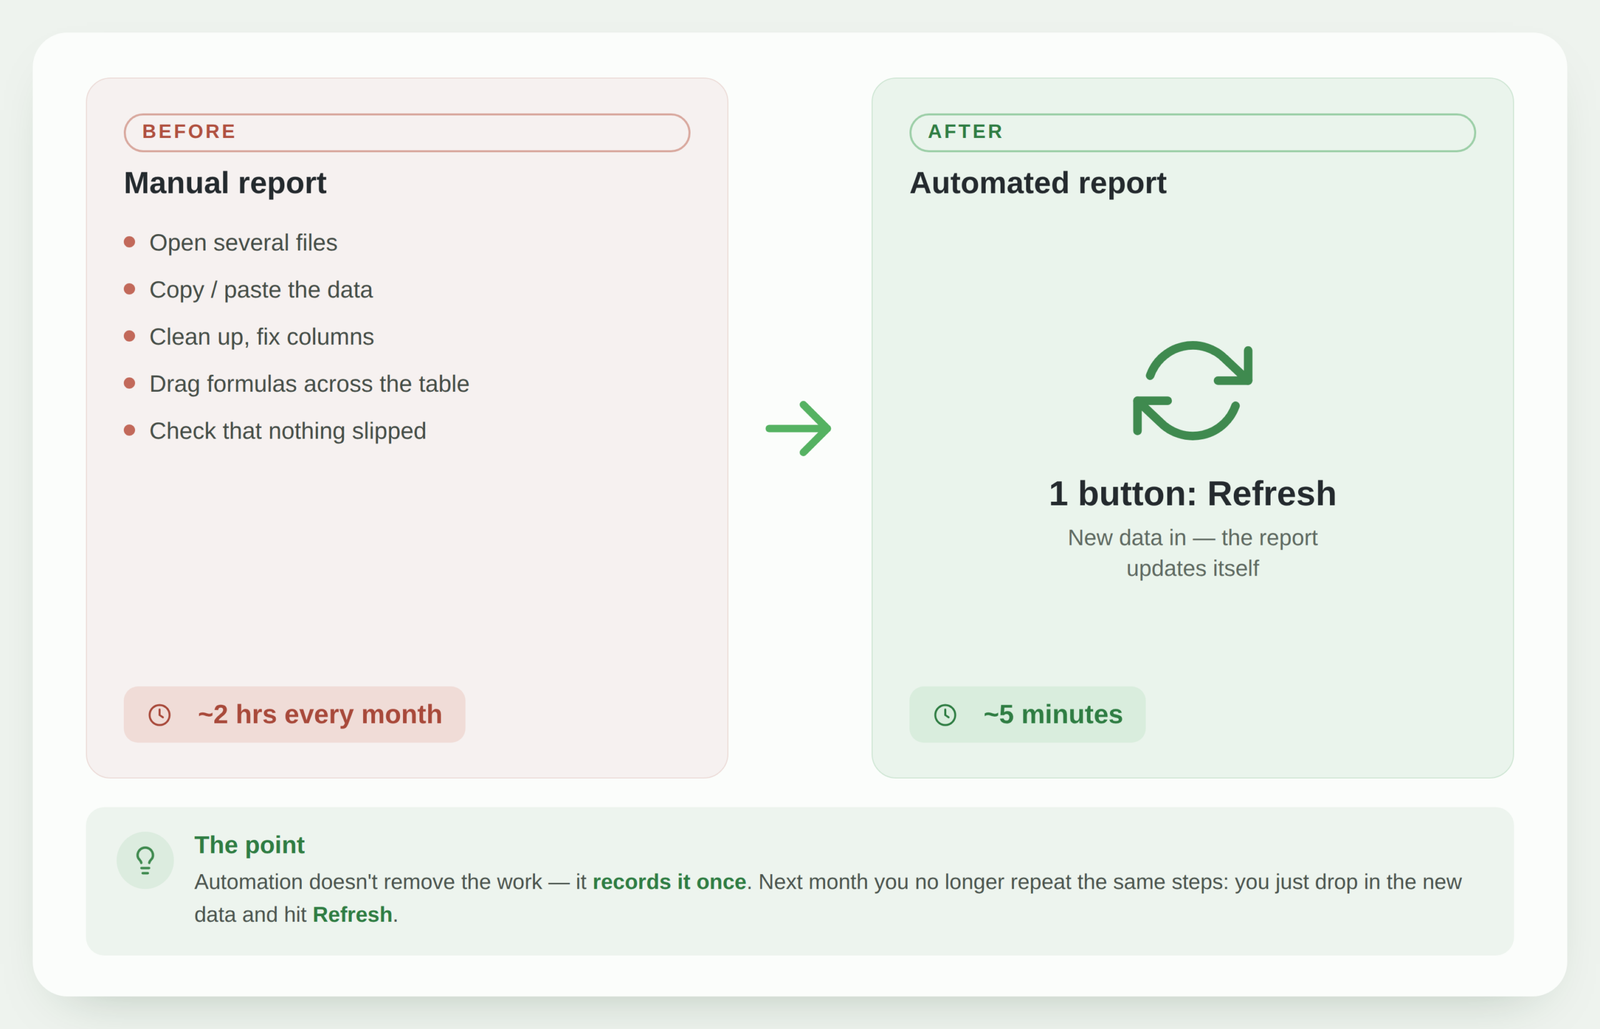Click the Automated report heading
The width and height of the screenshot is (1600, 1029).
tap(1037, 183)
